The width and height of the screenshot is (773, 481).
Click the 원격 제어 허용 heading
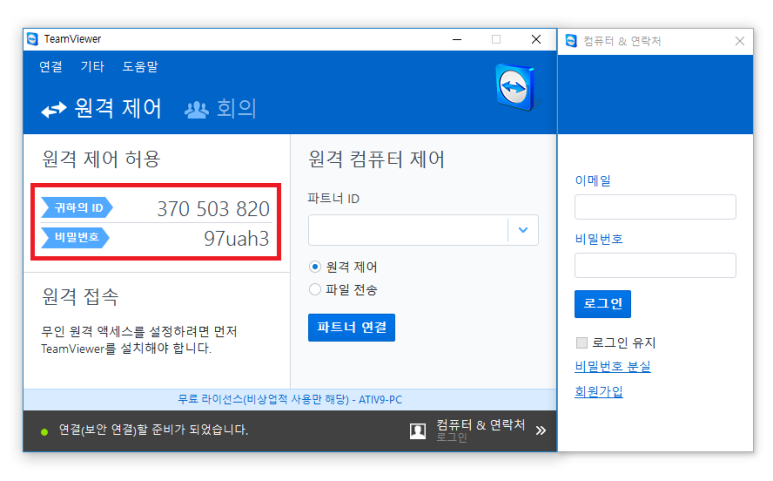[101, 159]
